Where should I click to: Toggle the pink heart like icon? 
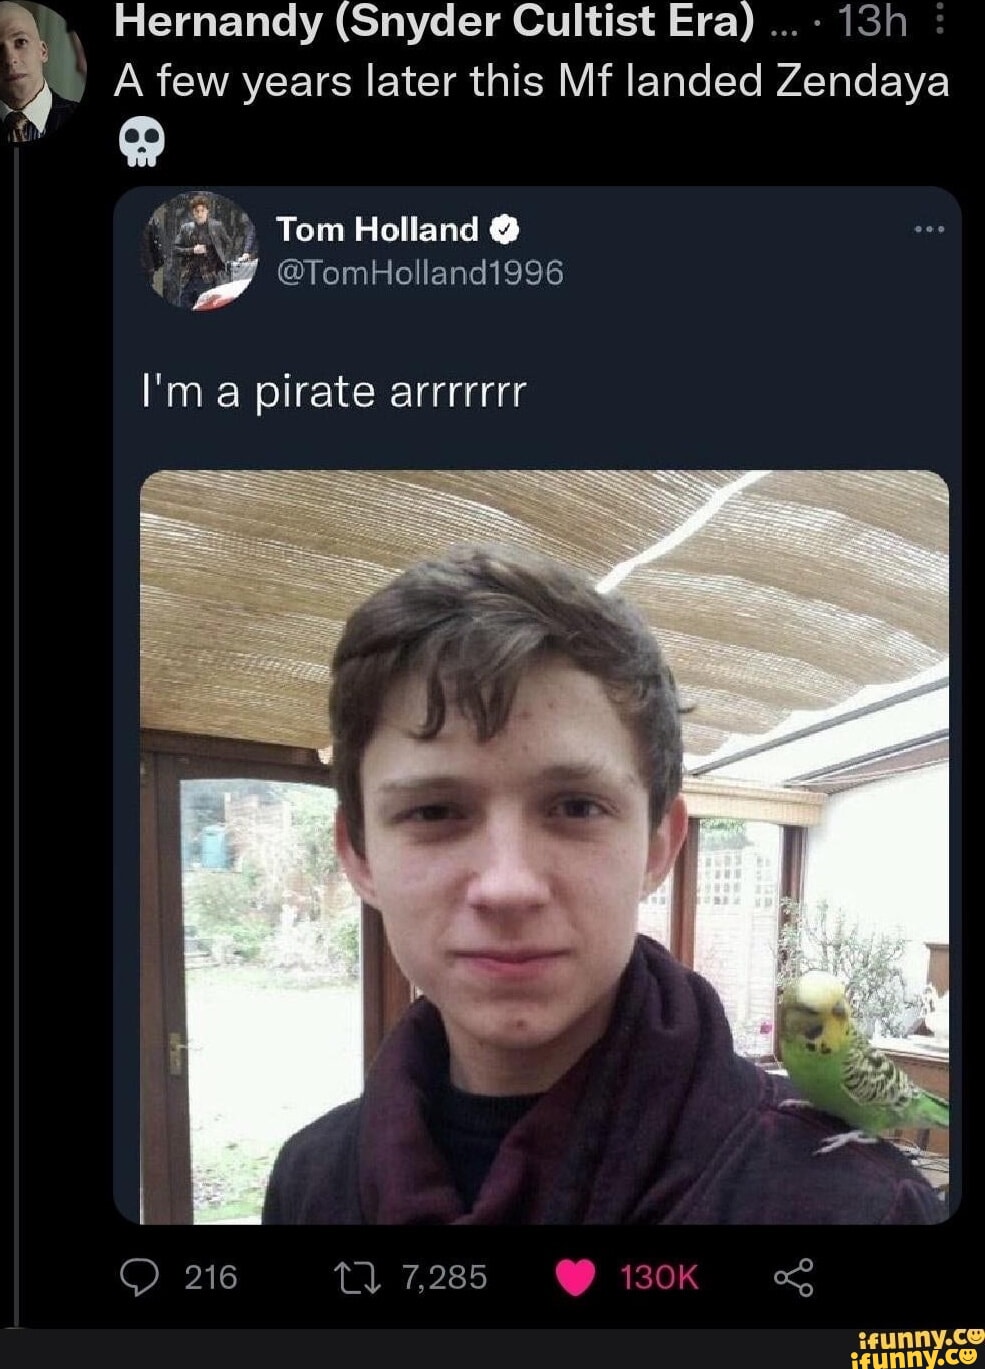(576, 1277)
